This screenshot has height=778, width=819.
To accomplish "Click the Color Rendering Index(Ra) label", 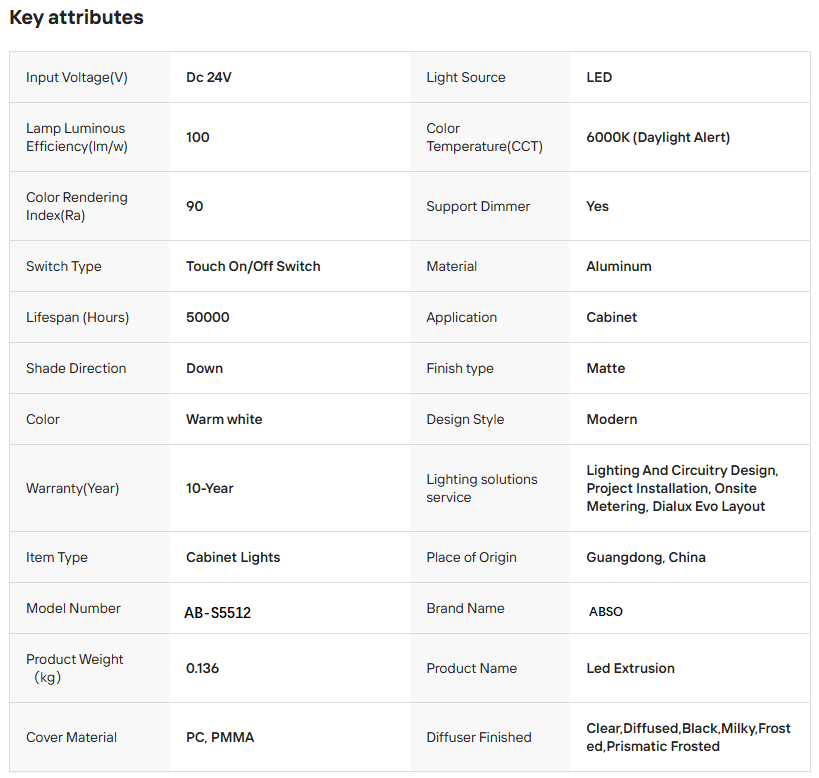I will click(77, 206).
